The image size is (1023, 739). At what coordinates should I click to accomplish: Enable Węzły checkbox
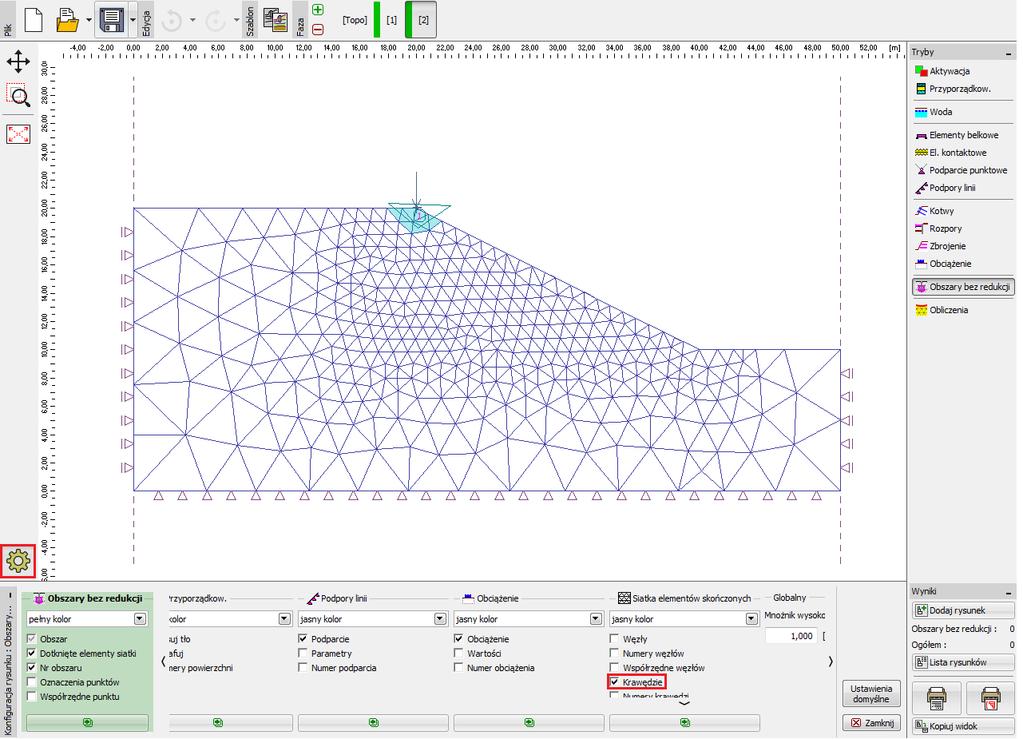click(614, 639)
